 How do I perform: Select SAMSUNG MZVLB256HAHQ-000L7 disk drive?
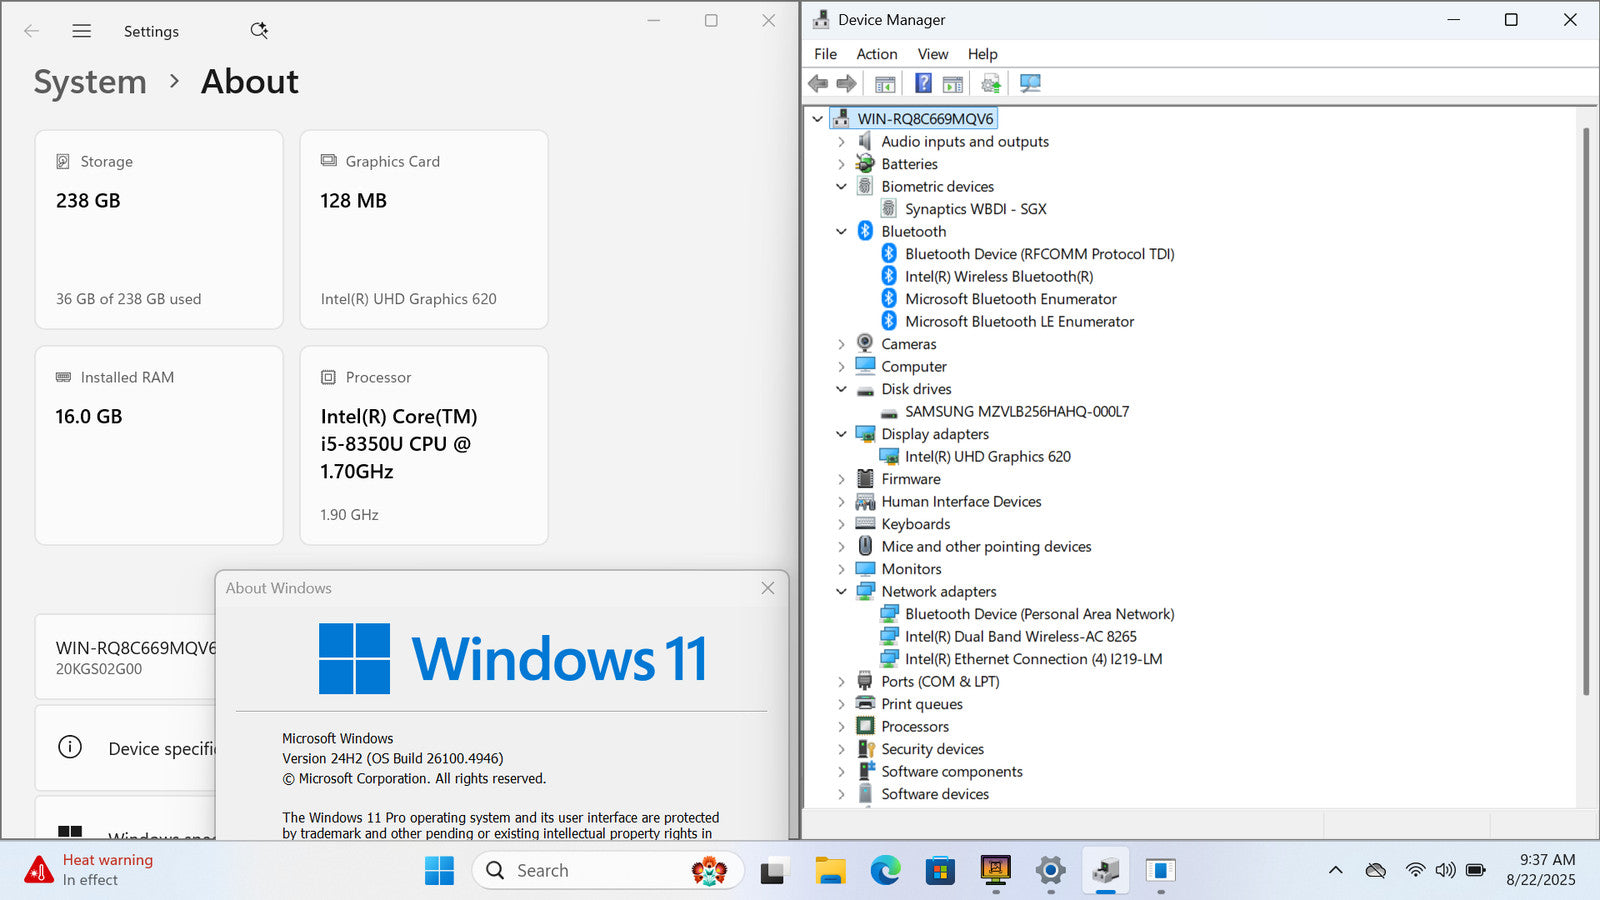point(1016,412)
